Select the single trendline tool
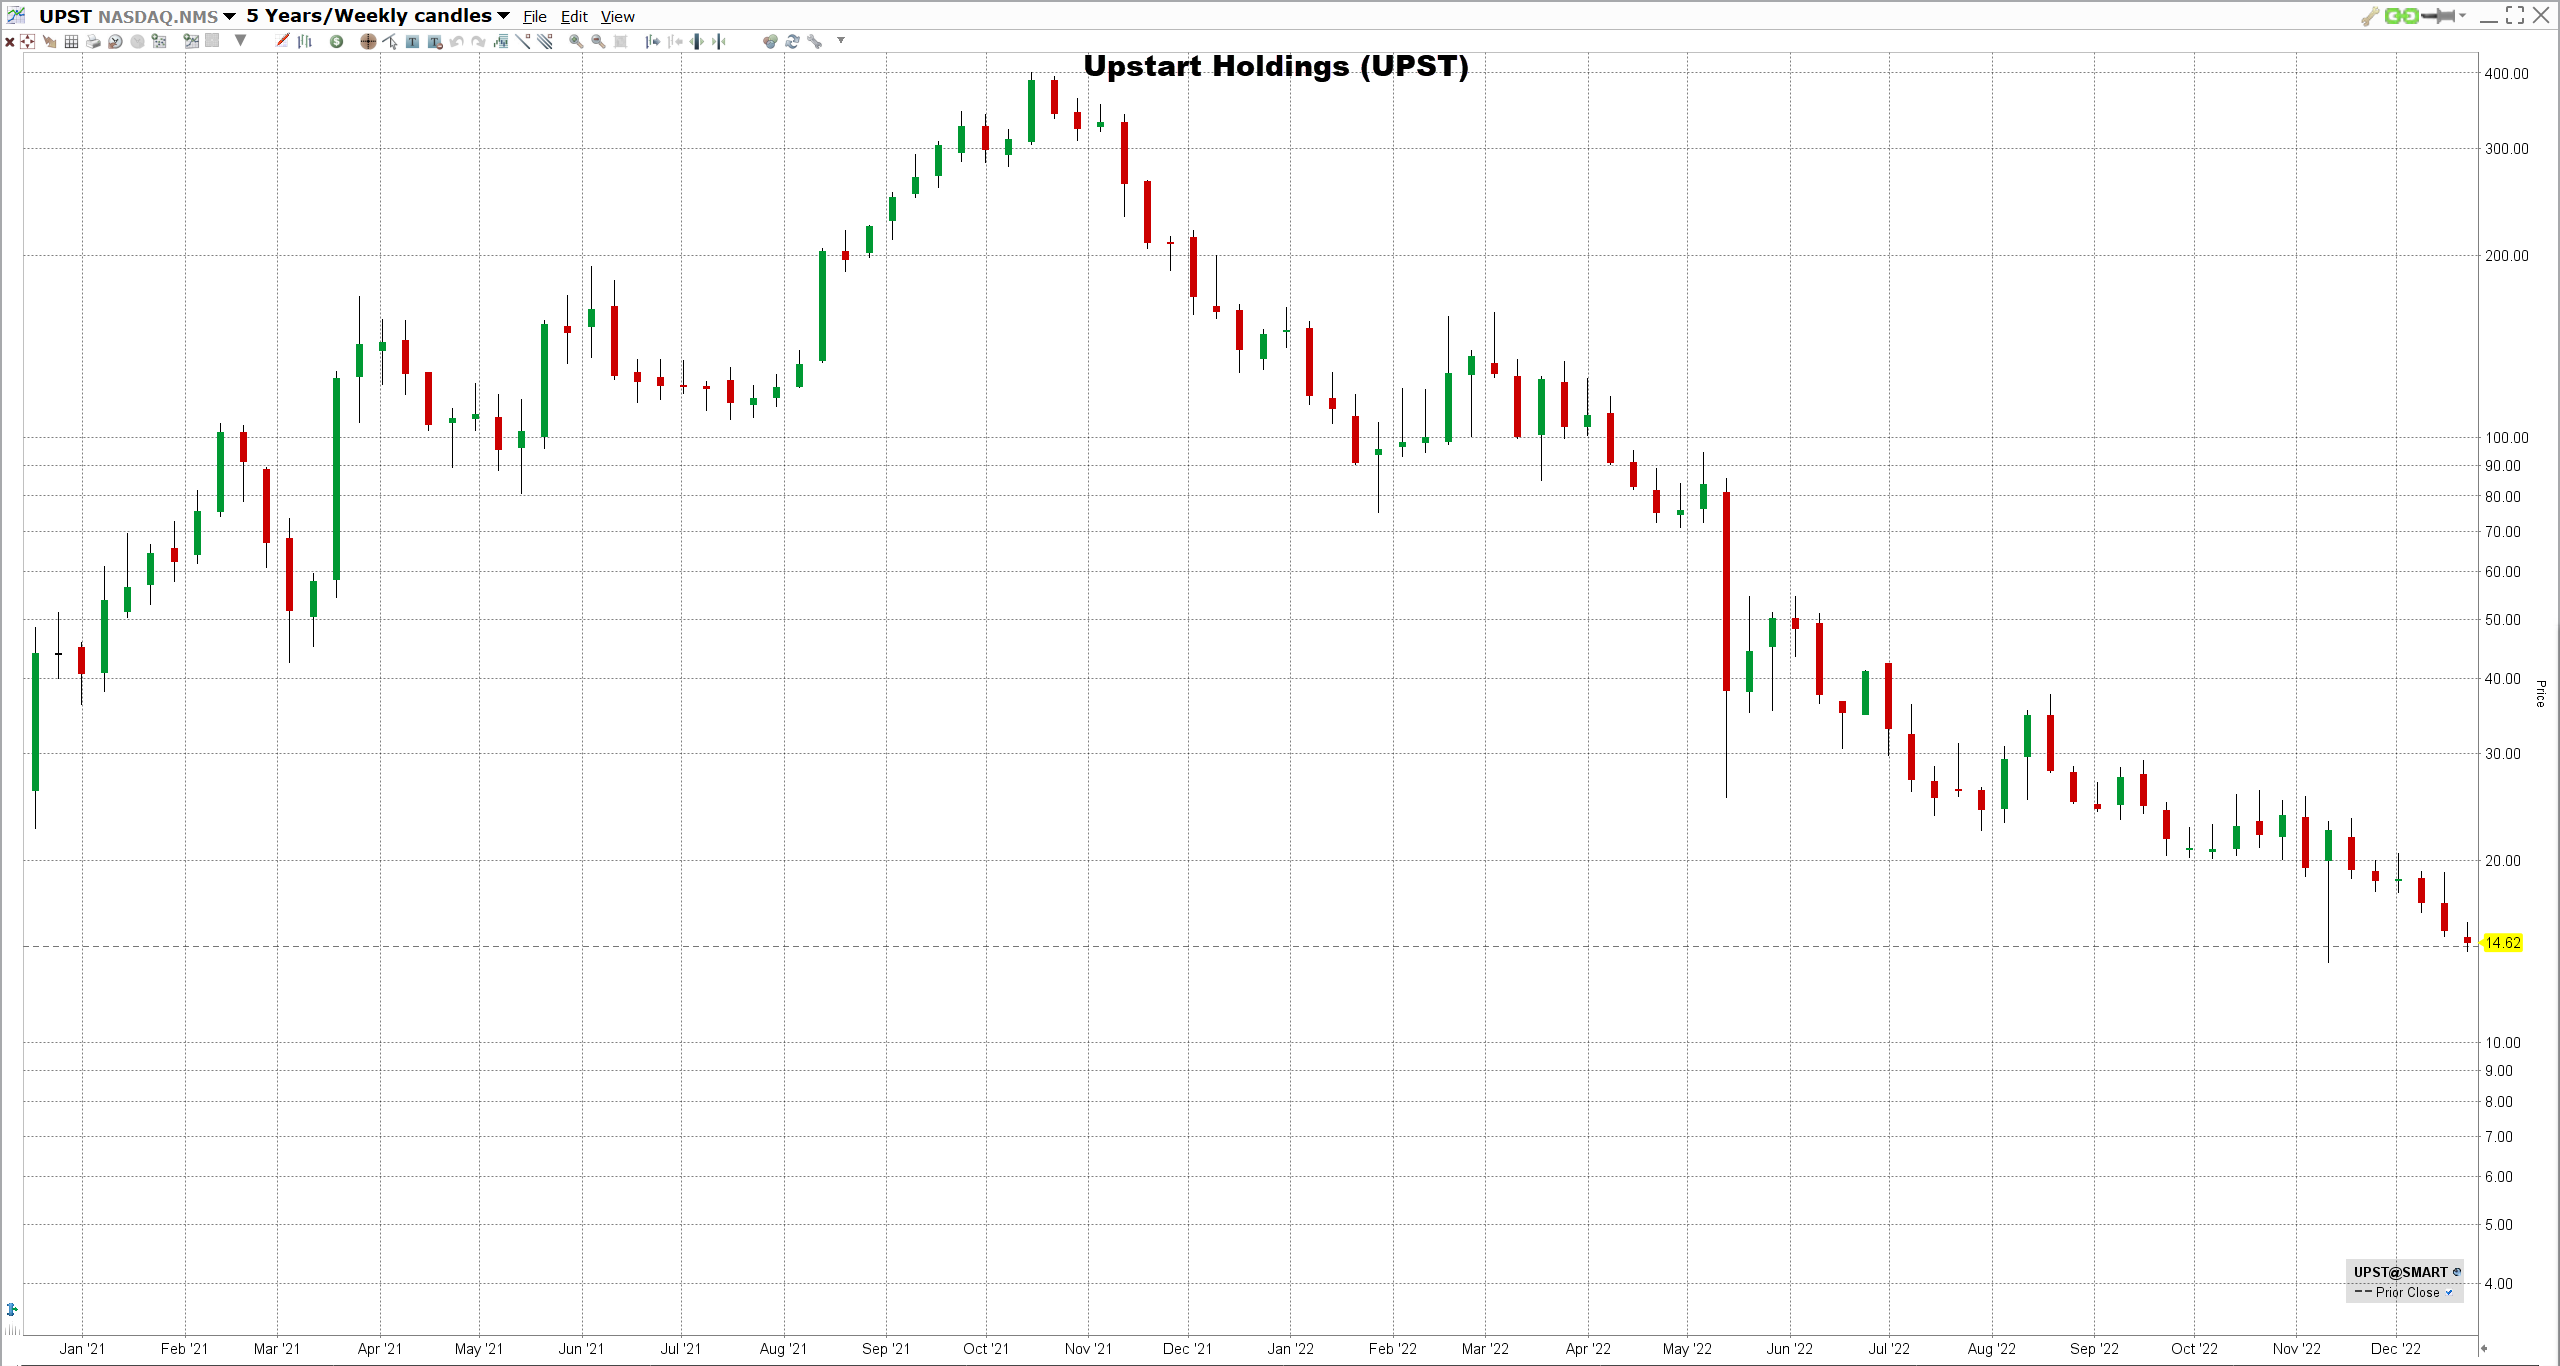 click(x=523, y=41)
